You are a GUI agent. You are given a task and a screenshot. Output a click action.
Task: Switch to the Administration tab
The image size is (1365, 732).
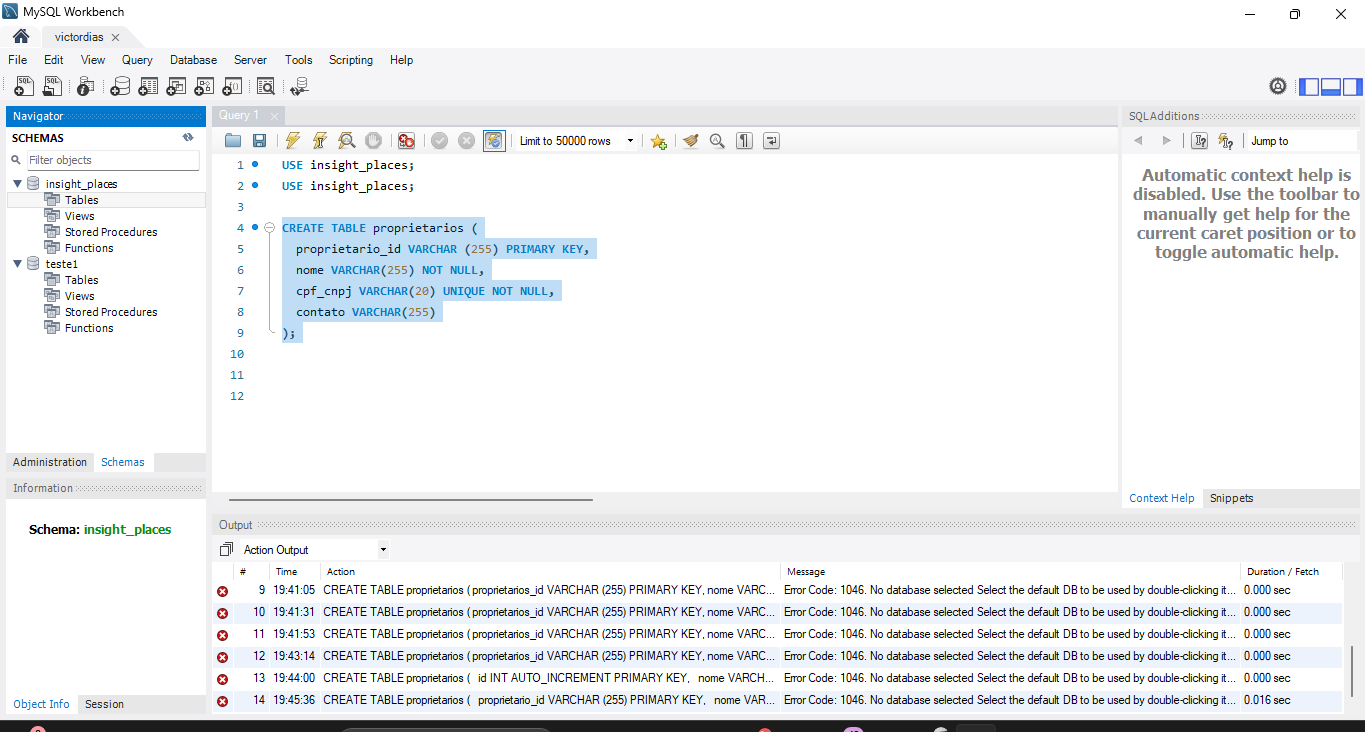pos(50,462)
